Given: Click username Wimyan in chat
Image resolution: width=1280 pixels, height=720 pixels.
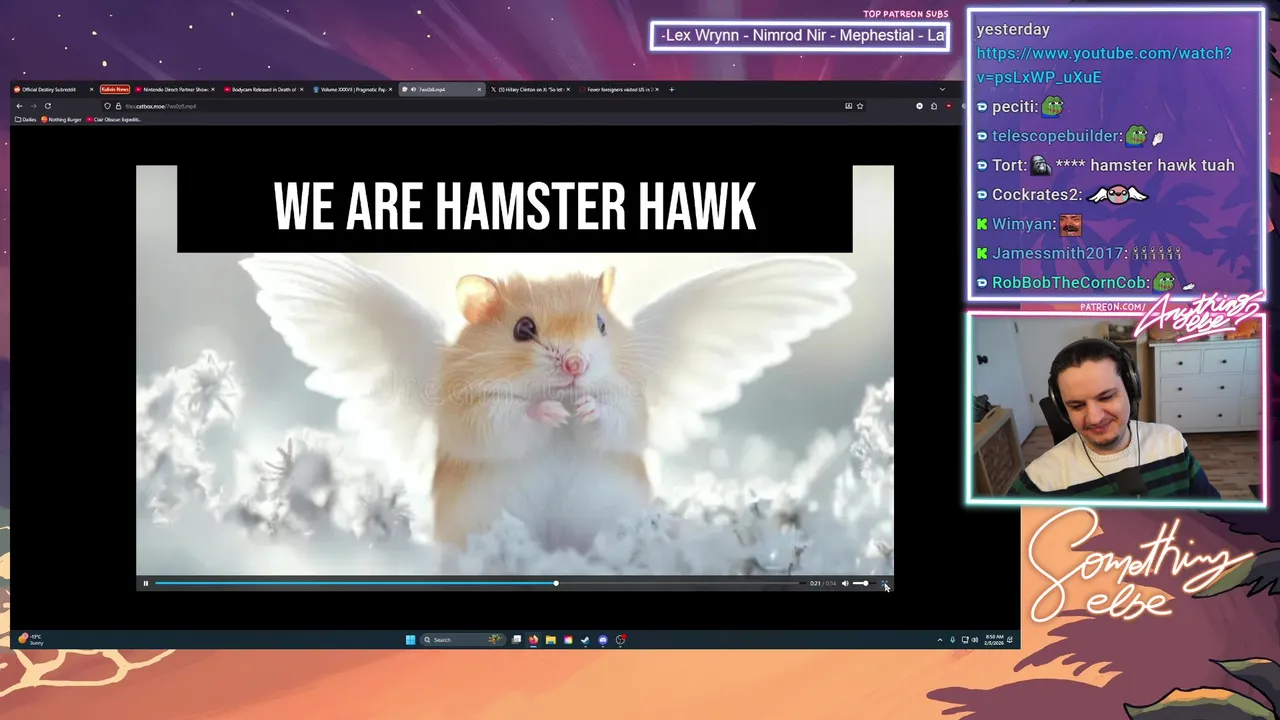Looking at the screenshot, I should pos(1024,224).
